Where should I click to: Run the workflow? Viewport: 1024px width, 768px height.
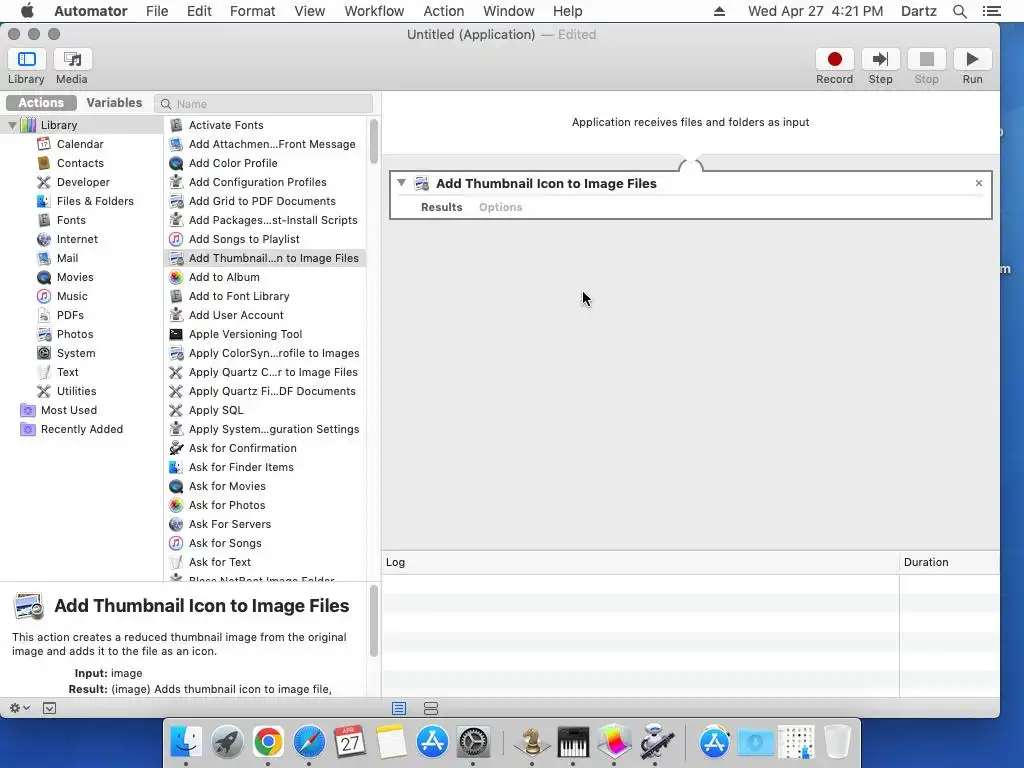[x=972, y=60]
